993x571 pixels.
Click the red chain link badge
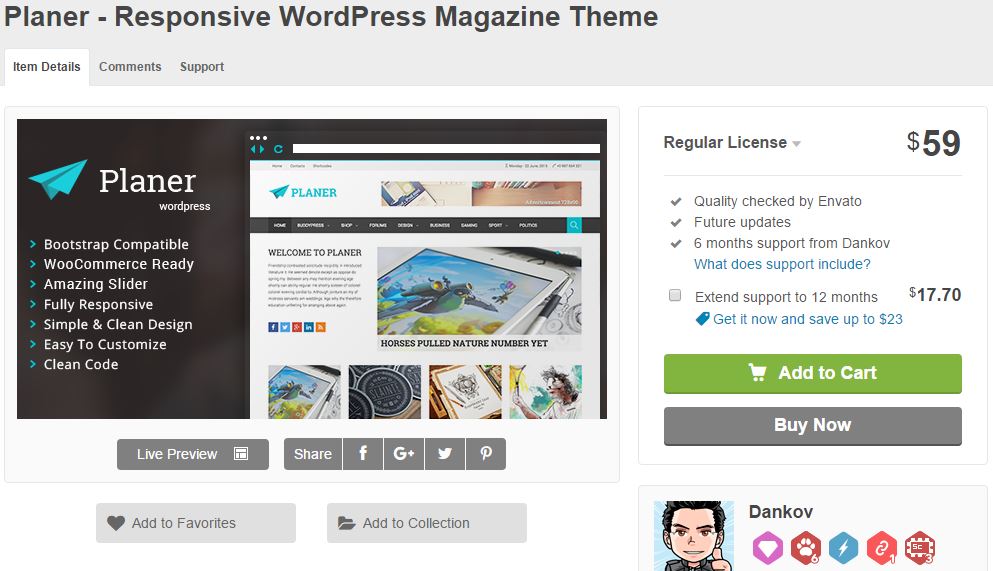(882, 548)
